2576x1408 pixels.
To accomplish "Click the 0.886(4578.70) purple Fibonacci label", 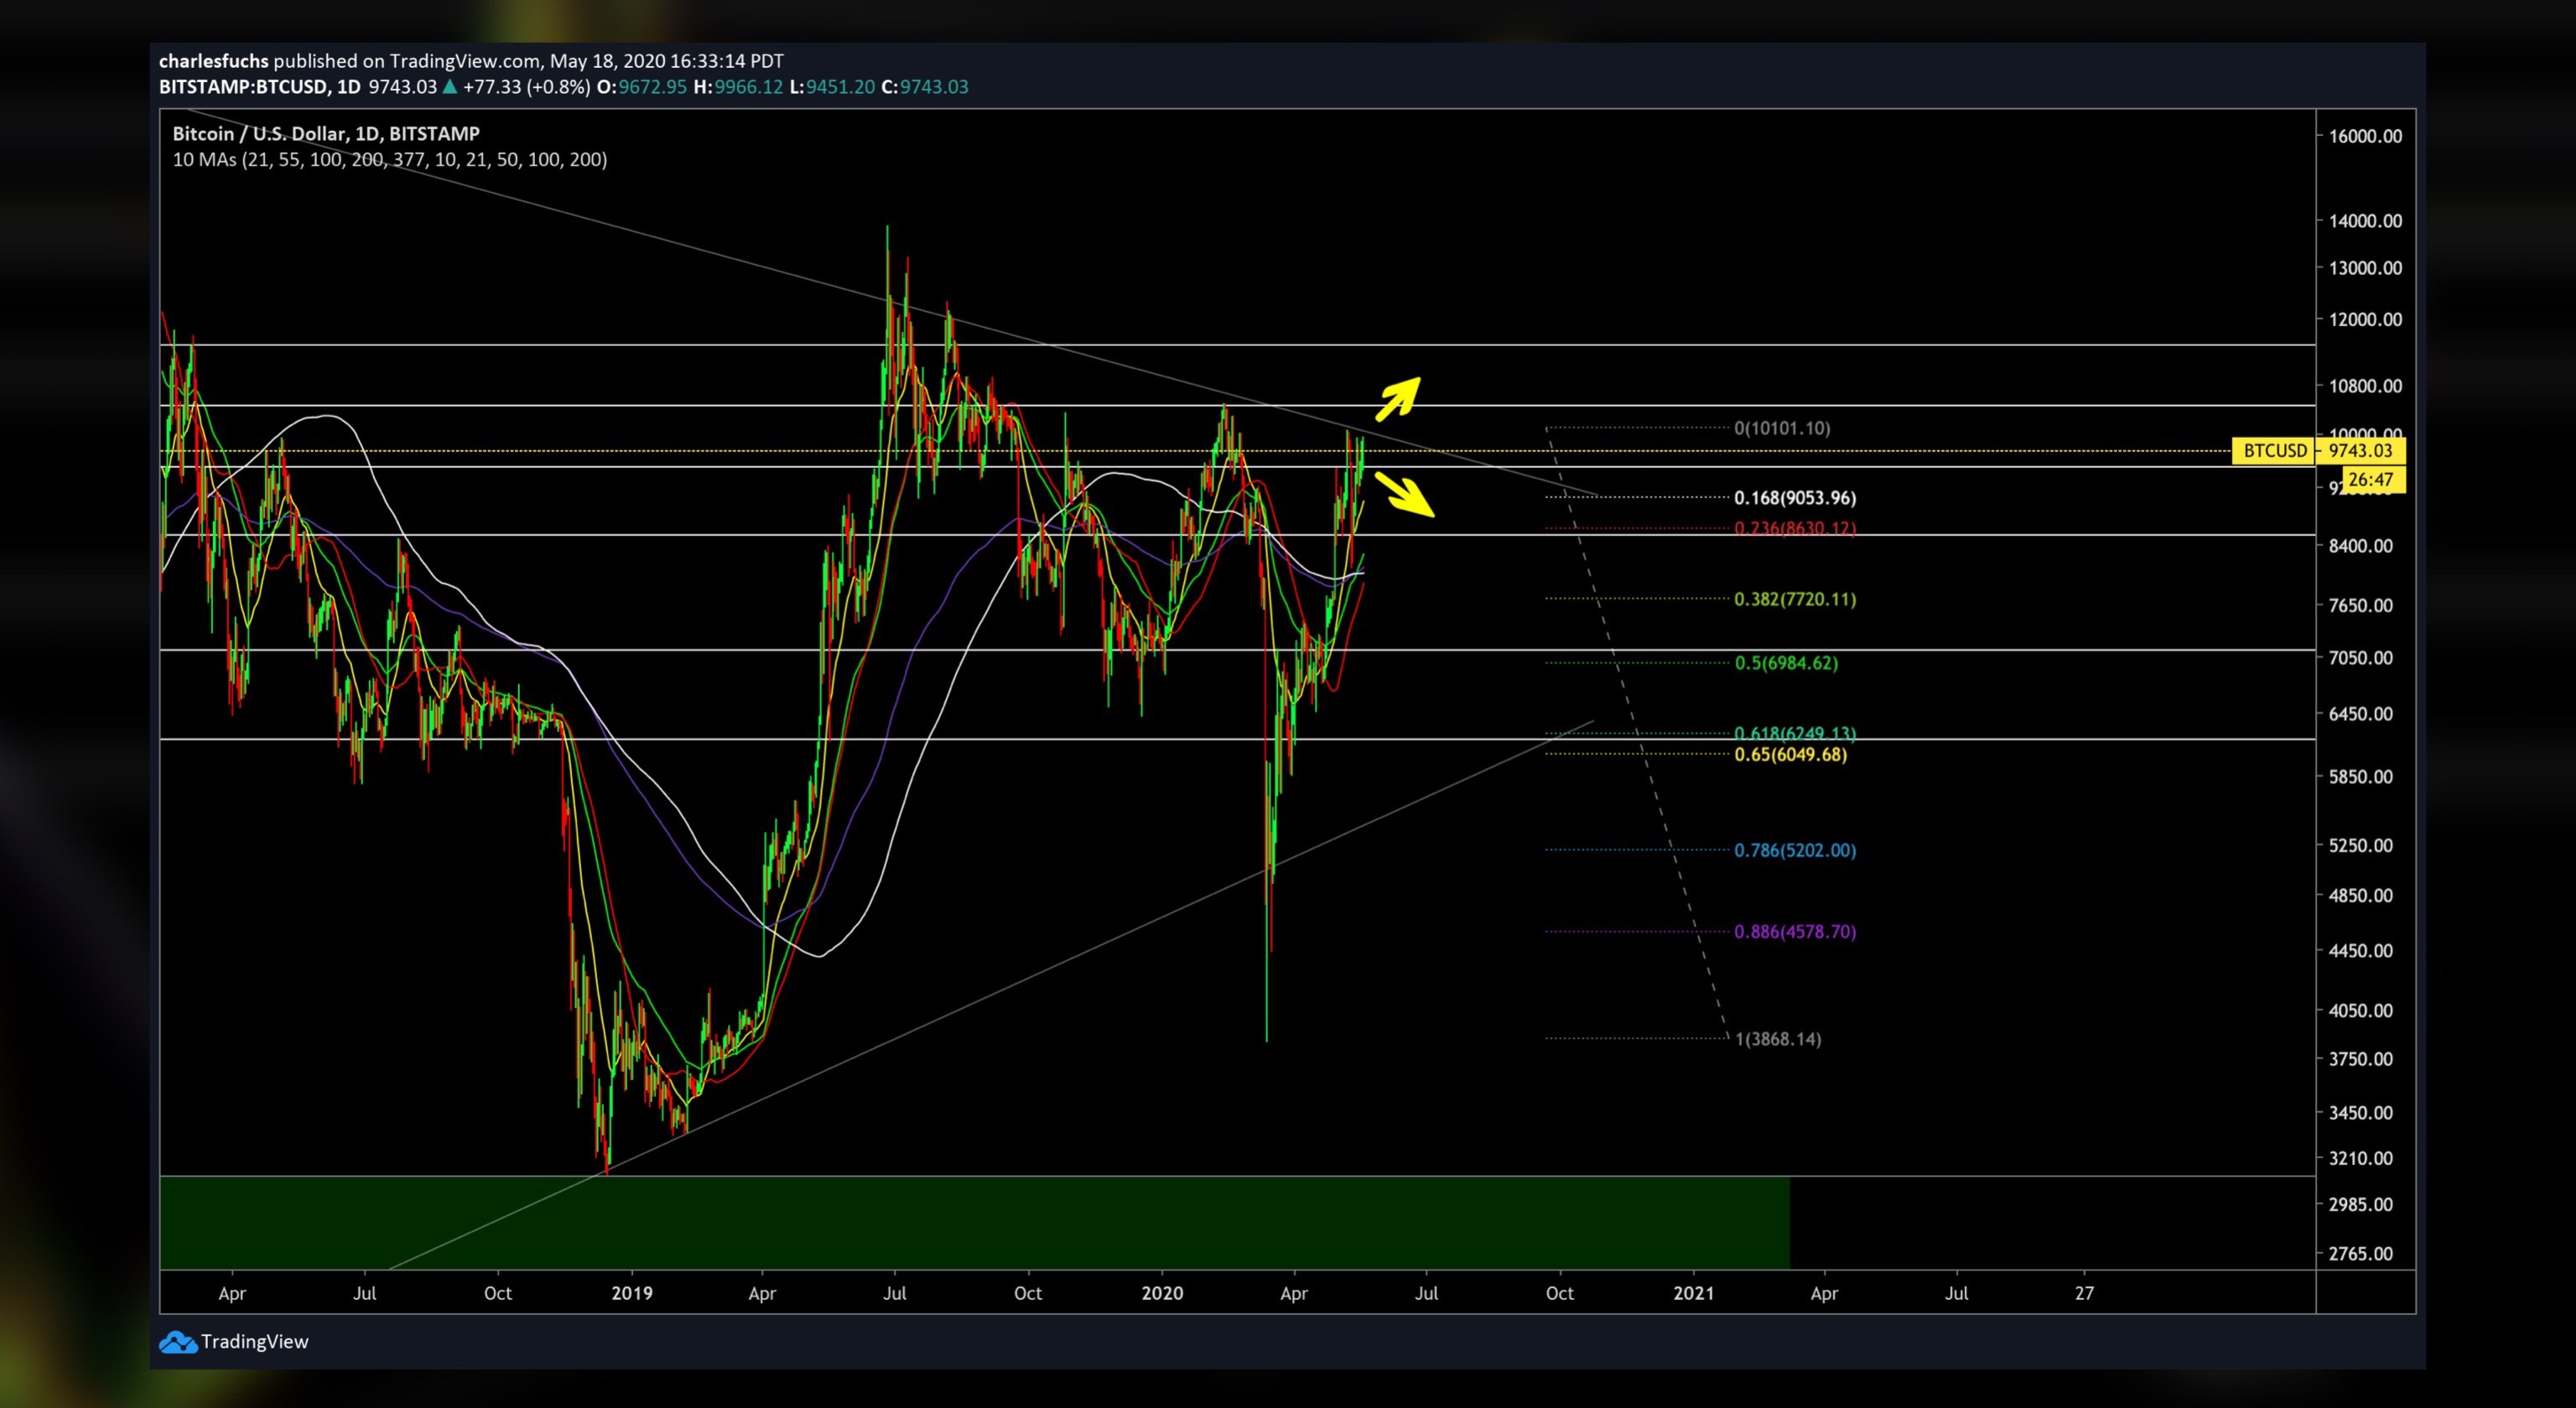I will tap(1794, 931).
